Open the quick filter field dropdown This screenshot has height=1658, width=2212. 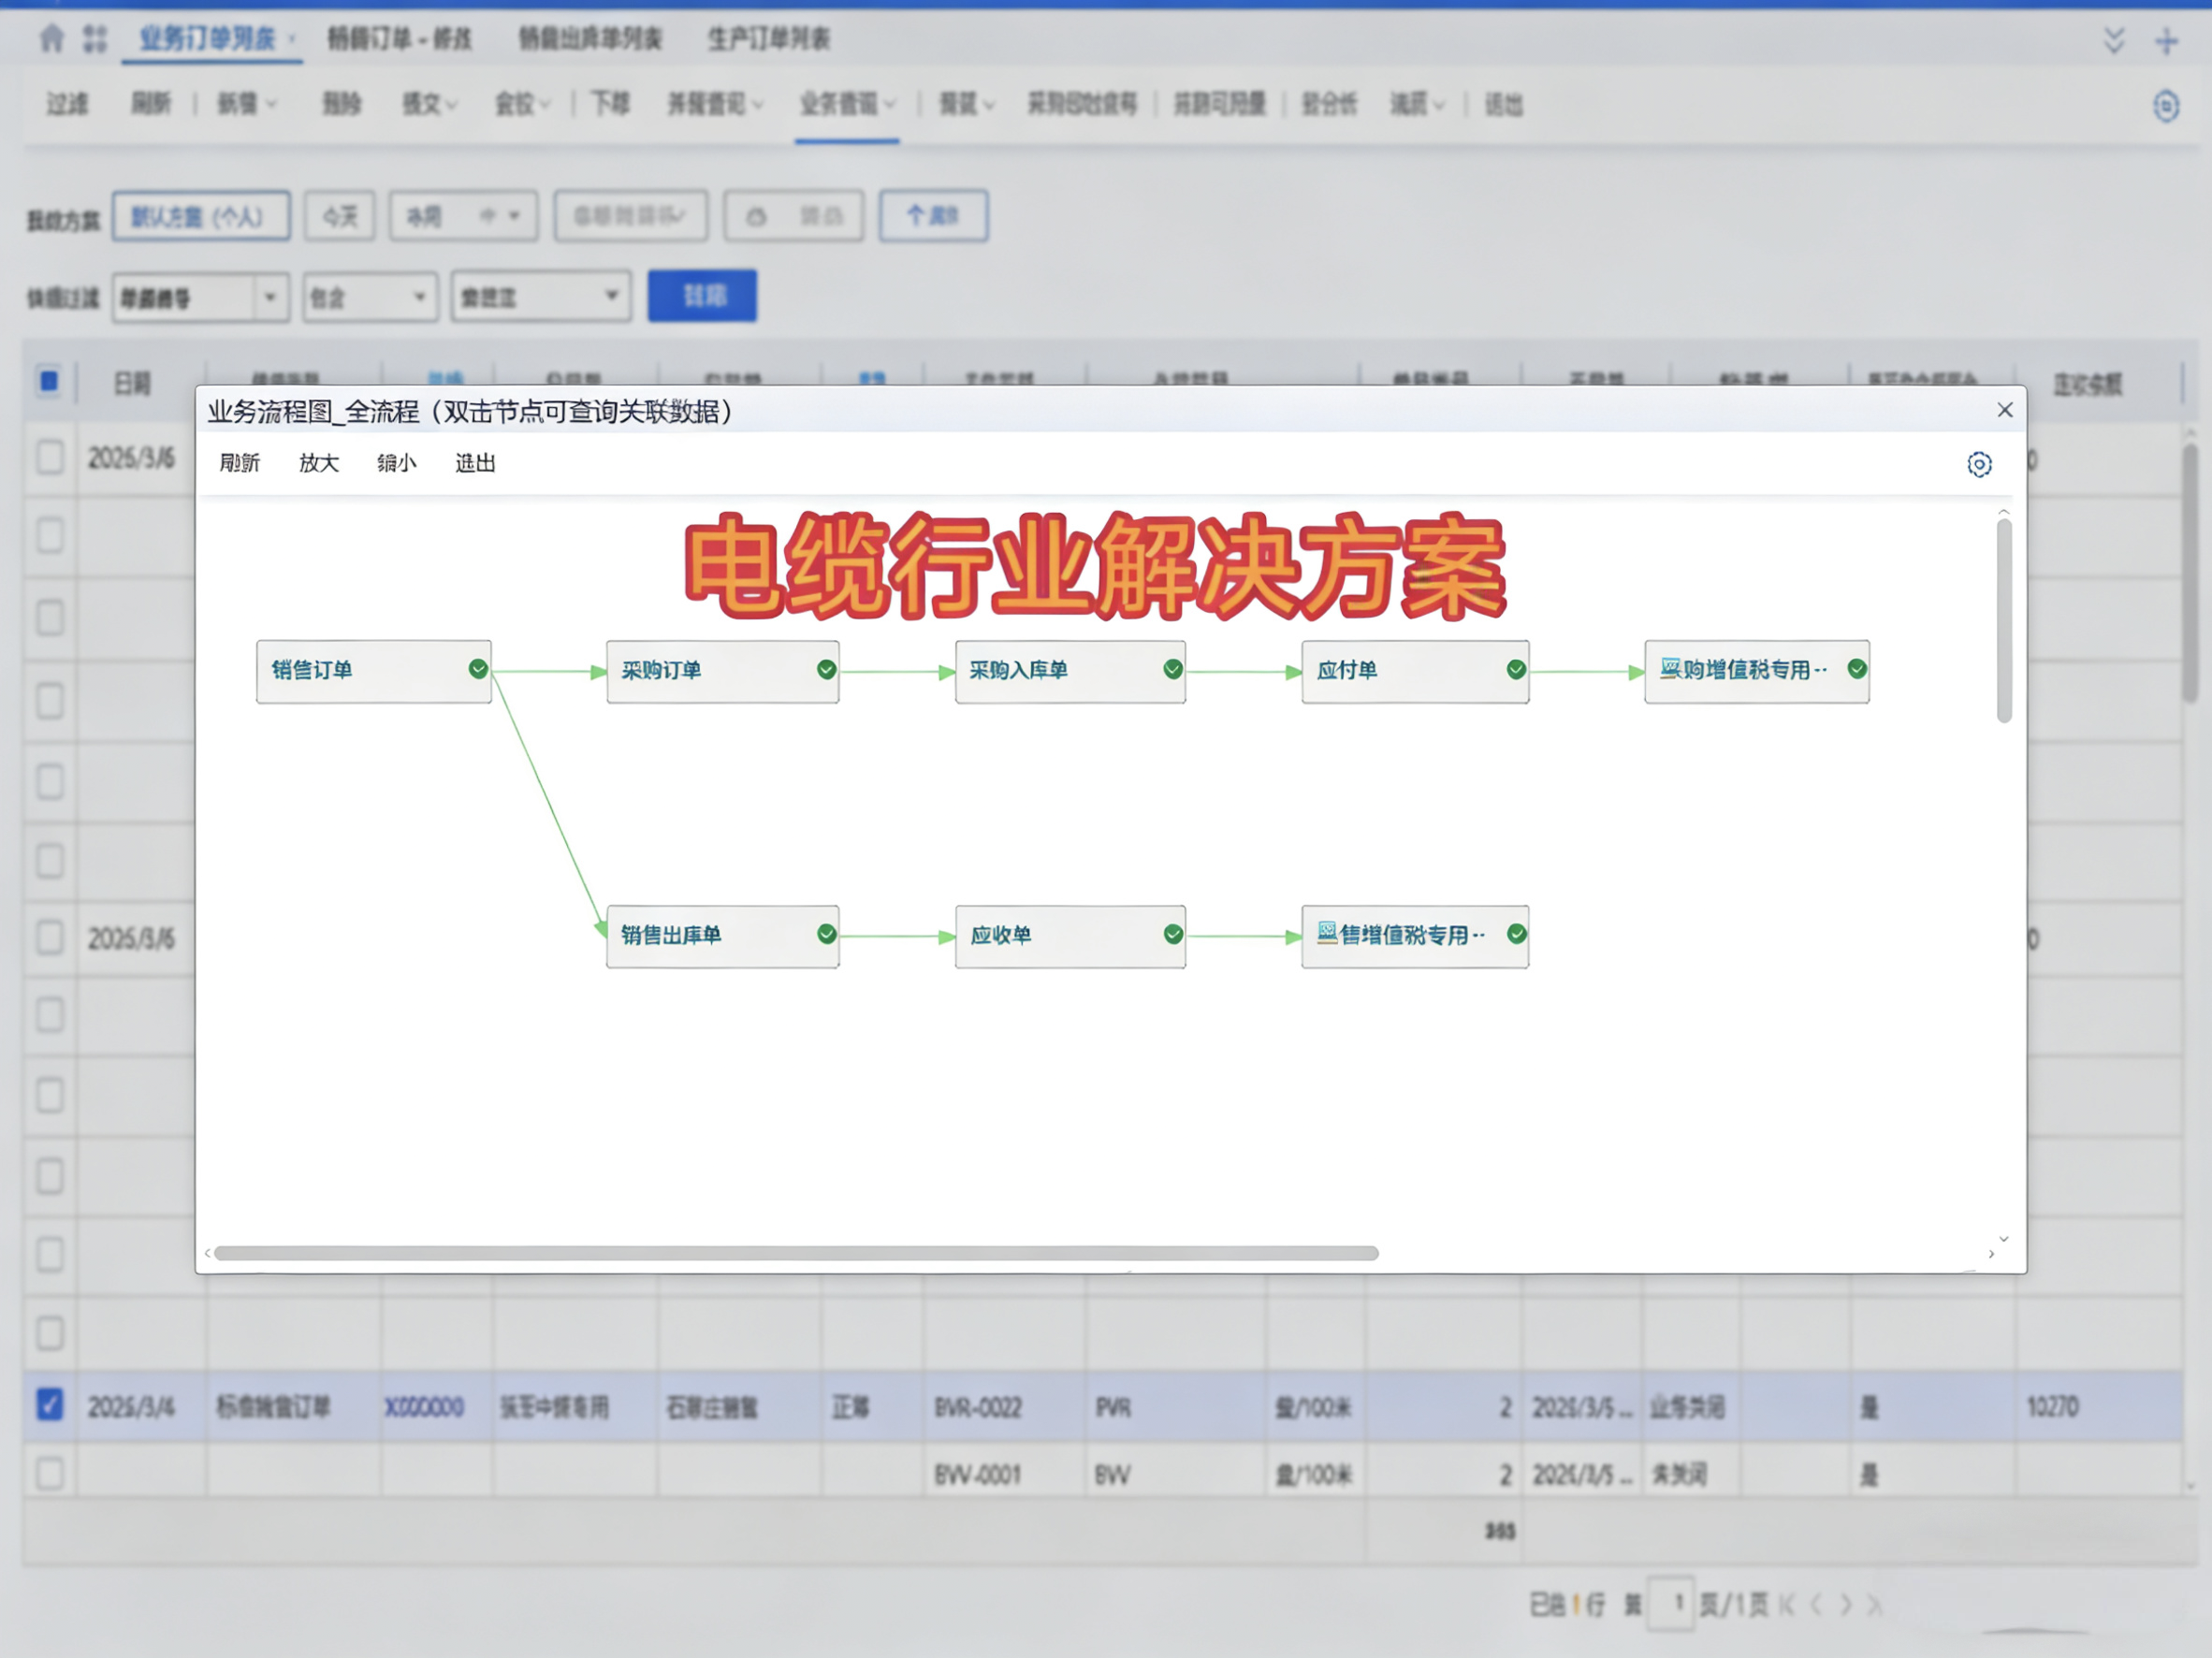pos(269,297)
